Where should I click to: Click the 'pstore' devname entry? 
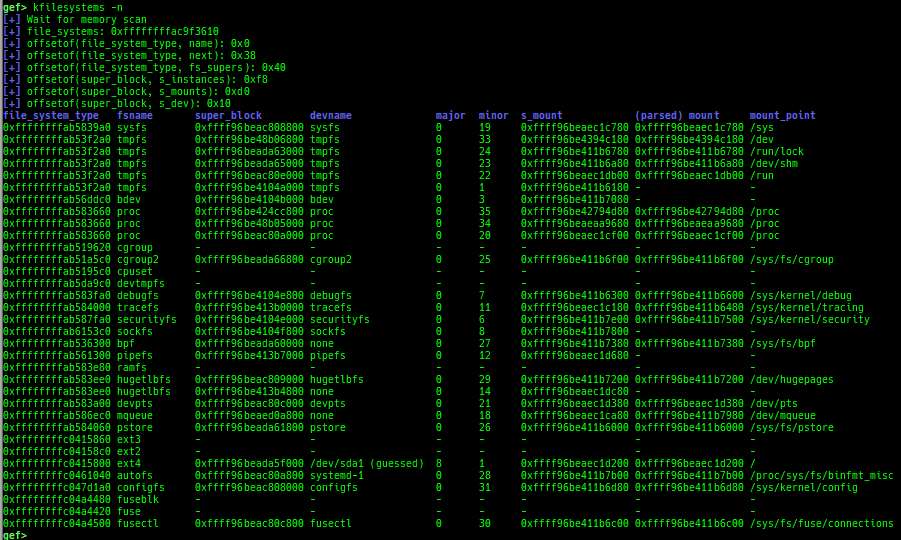pos(328,427)
